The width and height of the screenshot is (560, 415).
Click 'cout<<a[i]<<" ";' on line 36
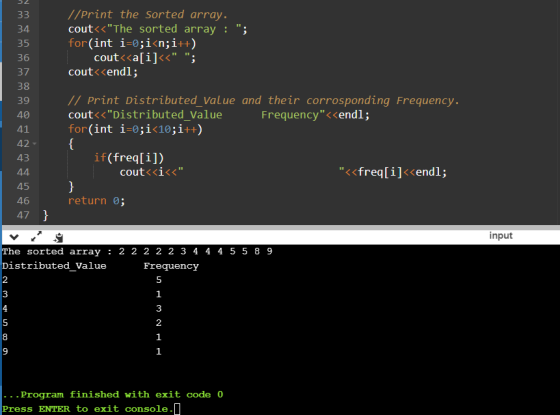[x=145, y=58]
